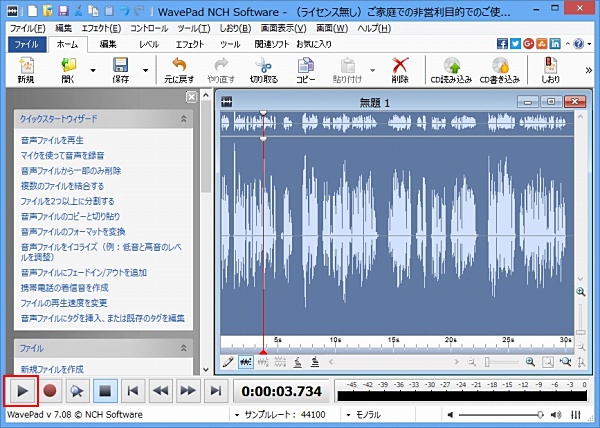
Task: Click quick-access undo arrow in title bar
Action: [124, 11]
